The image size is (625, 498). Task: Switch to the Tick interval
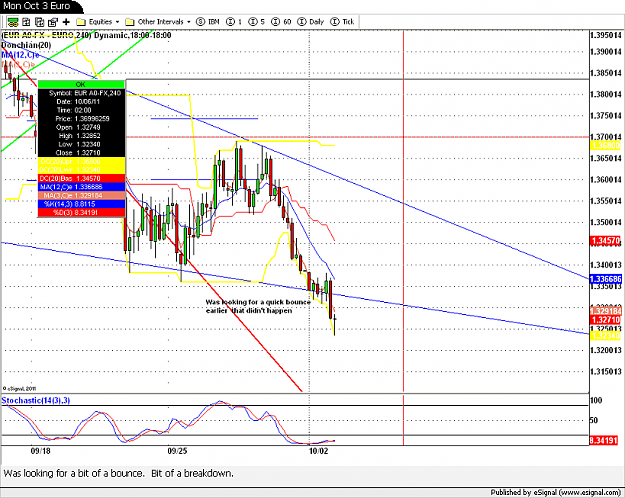coord(342,22)
